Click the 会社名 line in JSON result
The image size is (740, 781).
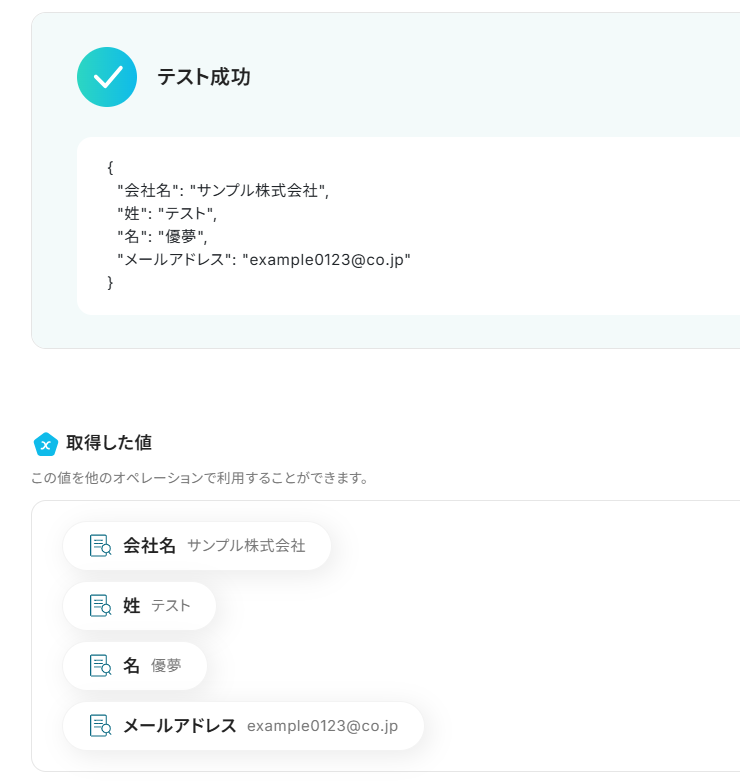point(222,190)
